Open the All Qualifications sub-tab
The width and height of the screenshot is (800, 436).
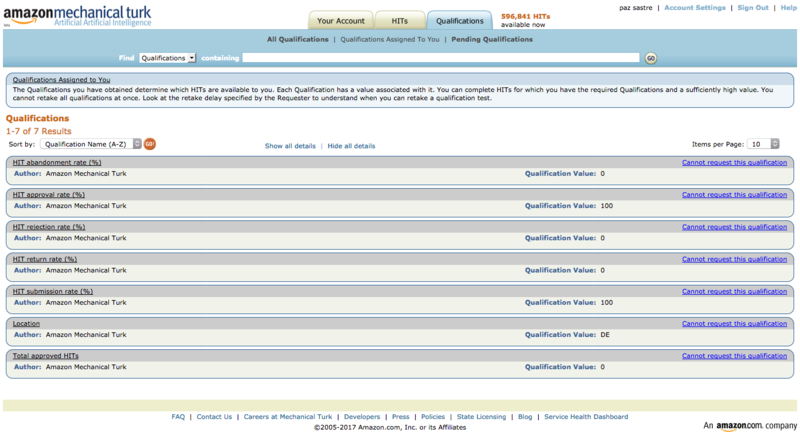coord(298,39)
